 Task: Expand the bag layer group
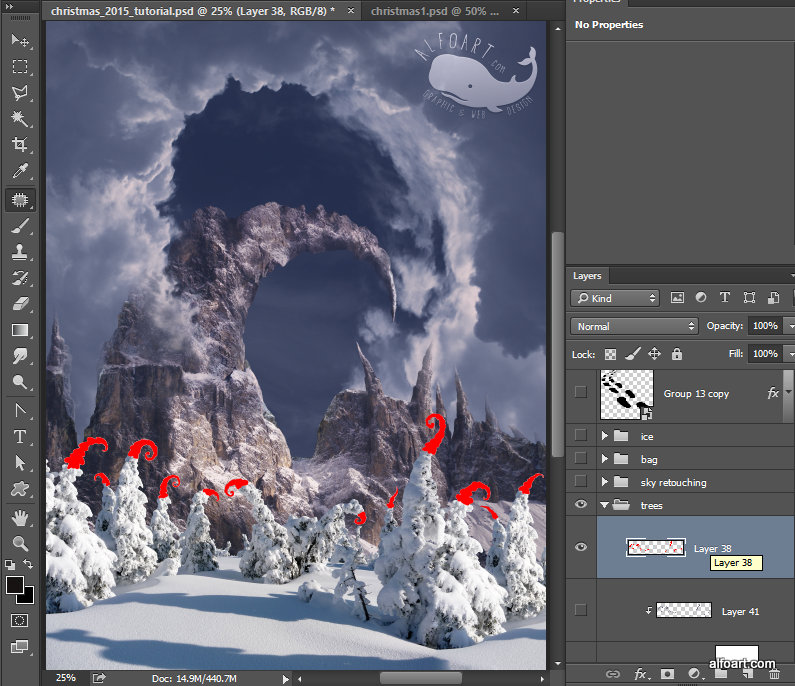tap(604, 460)
